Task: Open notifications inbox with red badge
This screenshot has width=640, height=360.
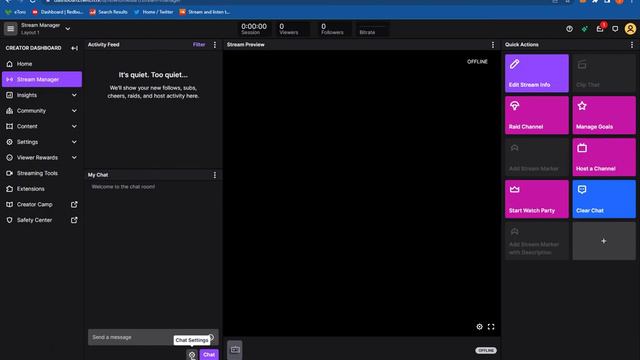Action: click(600, 29)
